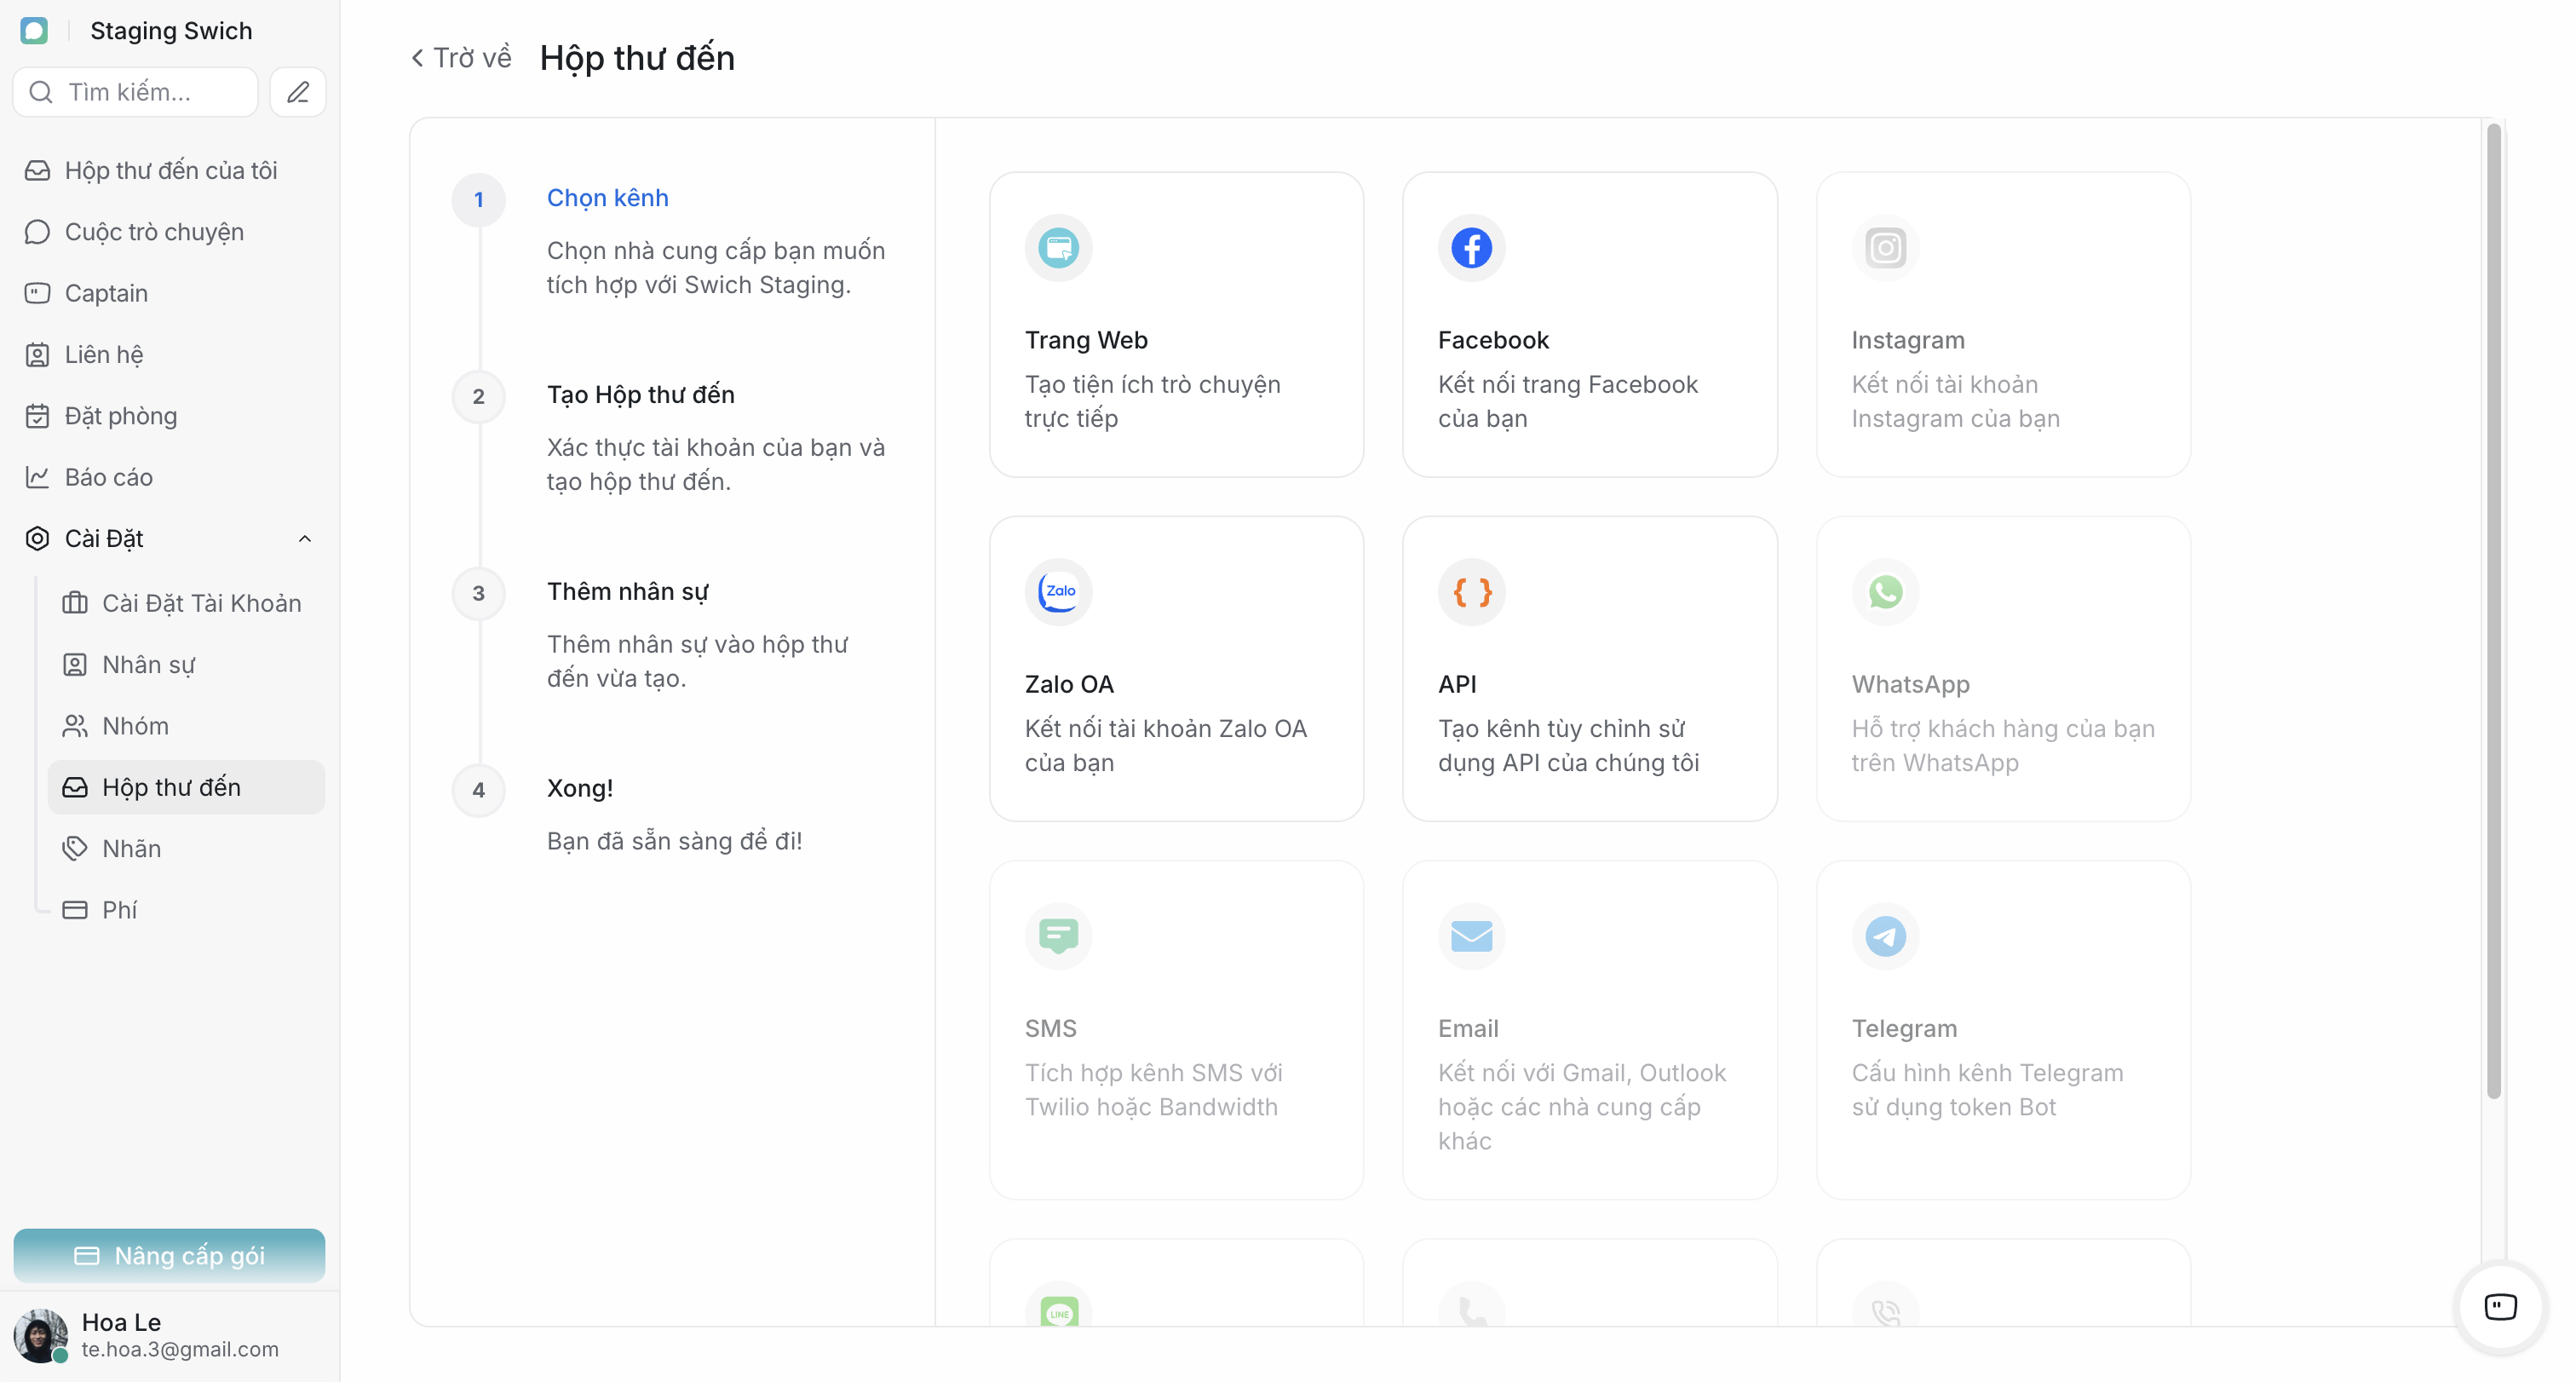The image size is (2576, 1382).
Task: Click the Instagram channel logo
Action: [1885, 248]
